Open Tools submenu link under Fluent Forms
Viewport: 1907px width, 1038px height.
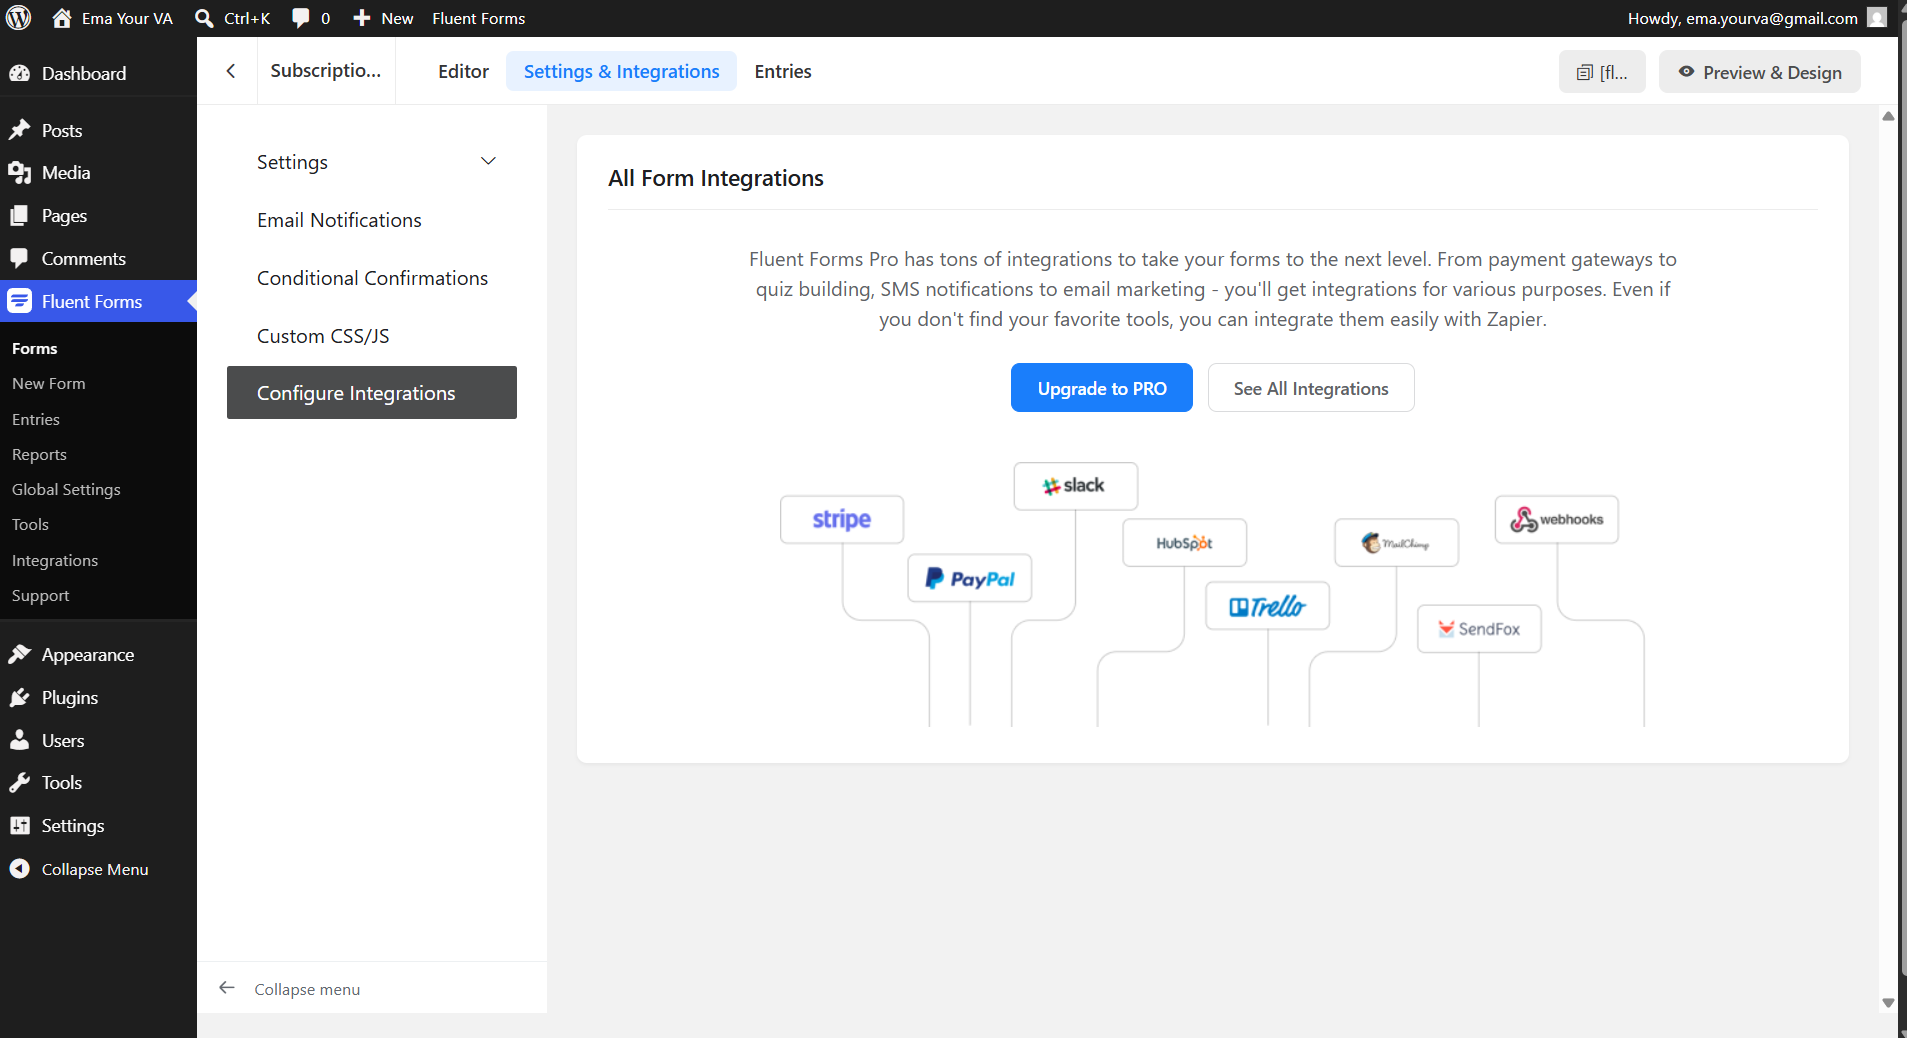pyautogui.click(x=30, y=524)
